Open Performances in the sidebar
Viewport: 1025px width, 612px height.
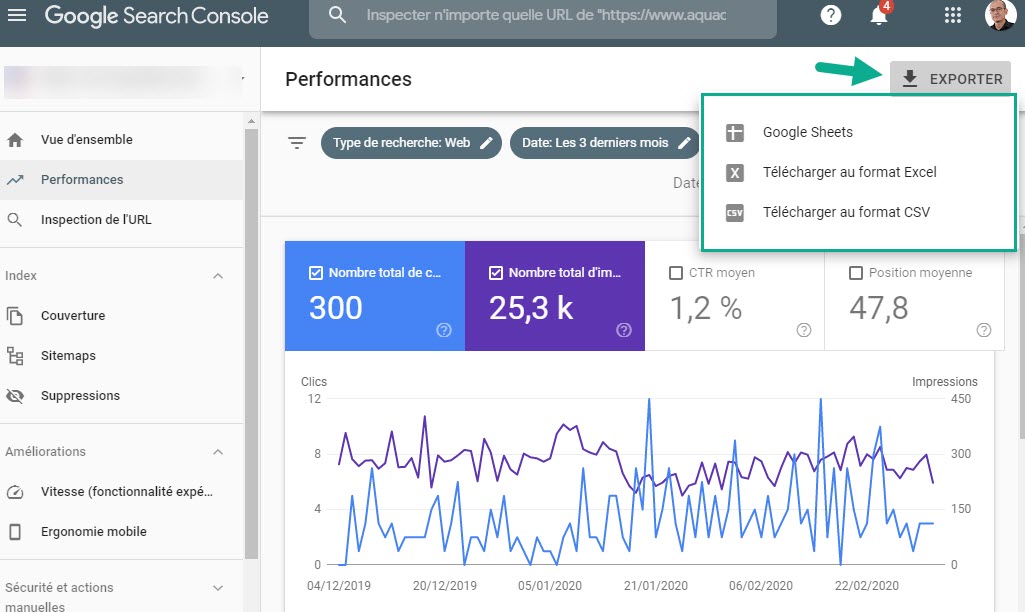pos(122,180)
